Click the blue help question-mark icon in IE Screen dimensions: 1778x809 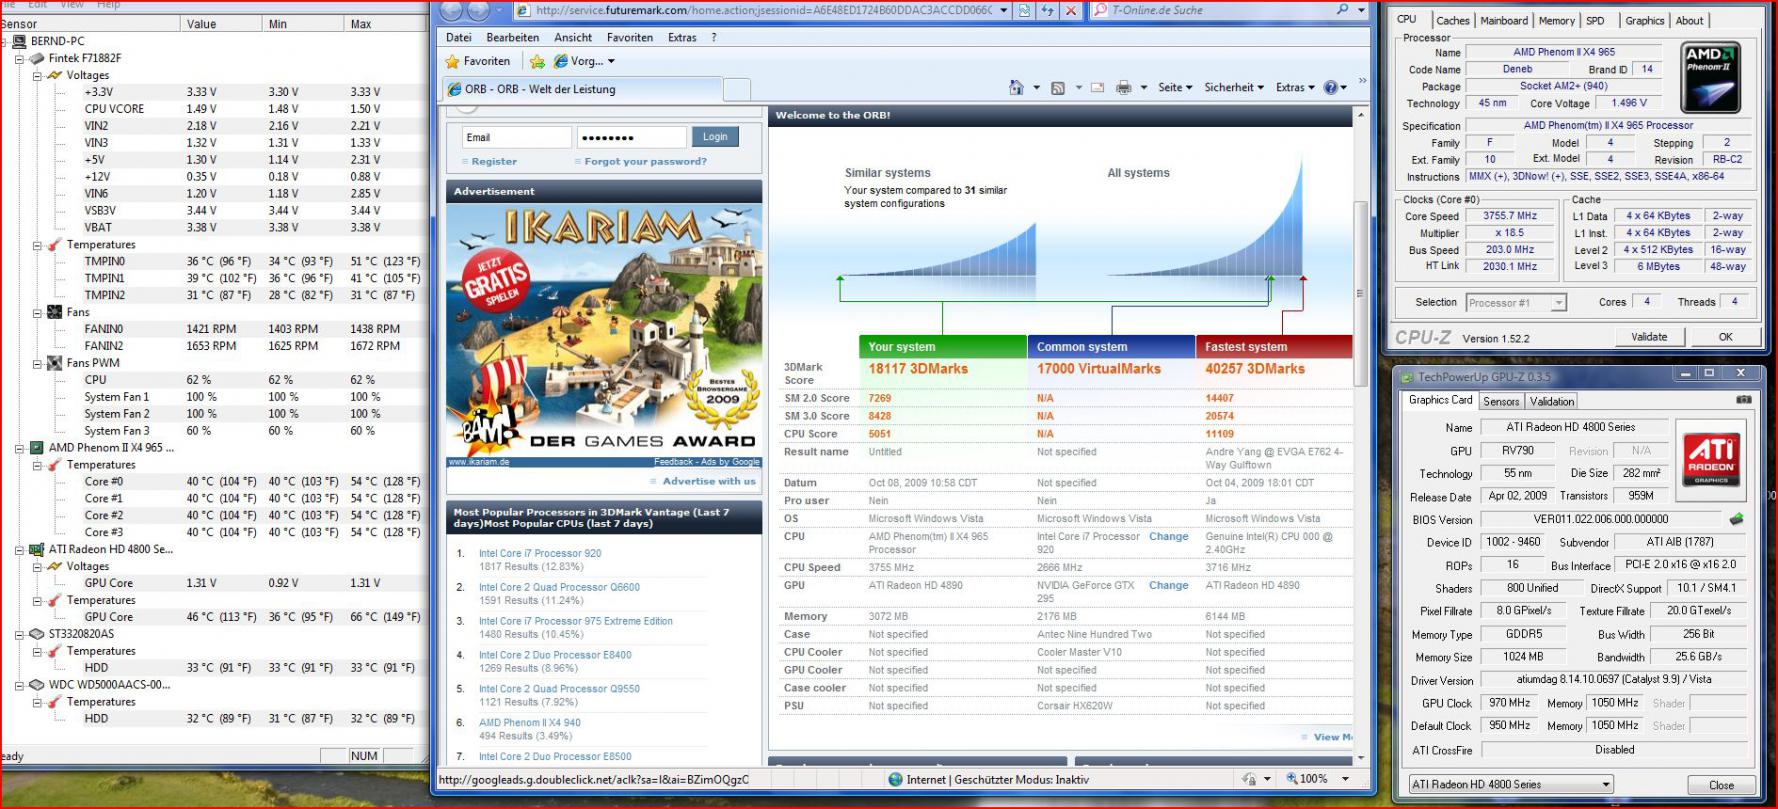click(x=1331, y=88)
